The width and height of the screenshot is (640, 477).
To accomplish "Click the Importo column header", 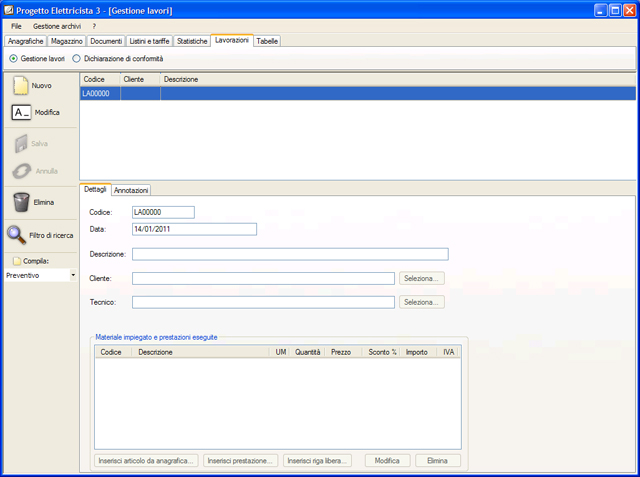I will 417,352.
